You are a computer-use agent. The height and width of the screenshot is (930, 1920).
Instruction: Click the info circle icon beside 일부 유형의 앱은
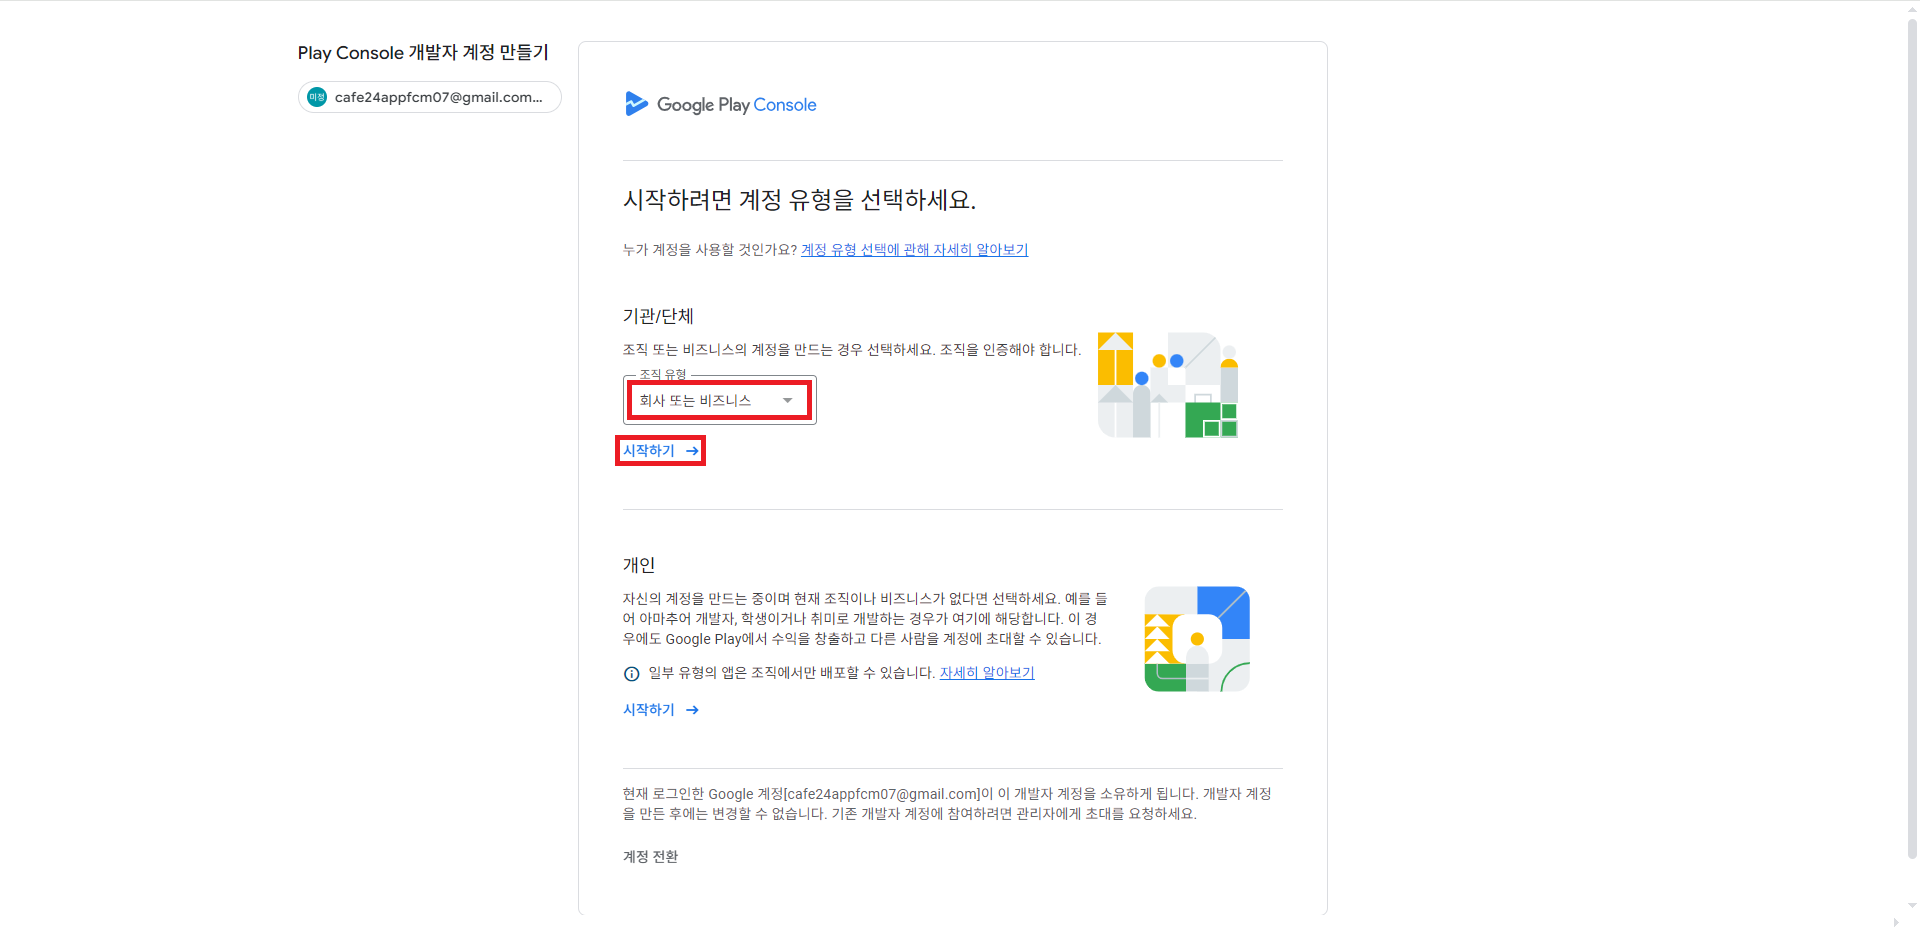click(x=631, y=674)
